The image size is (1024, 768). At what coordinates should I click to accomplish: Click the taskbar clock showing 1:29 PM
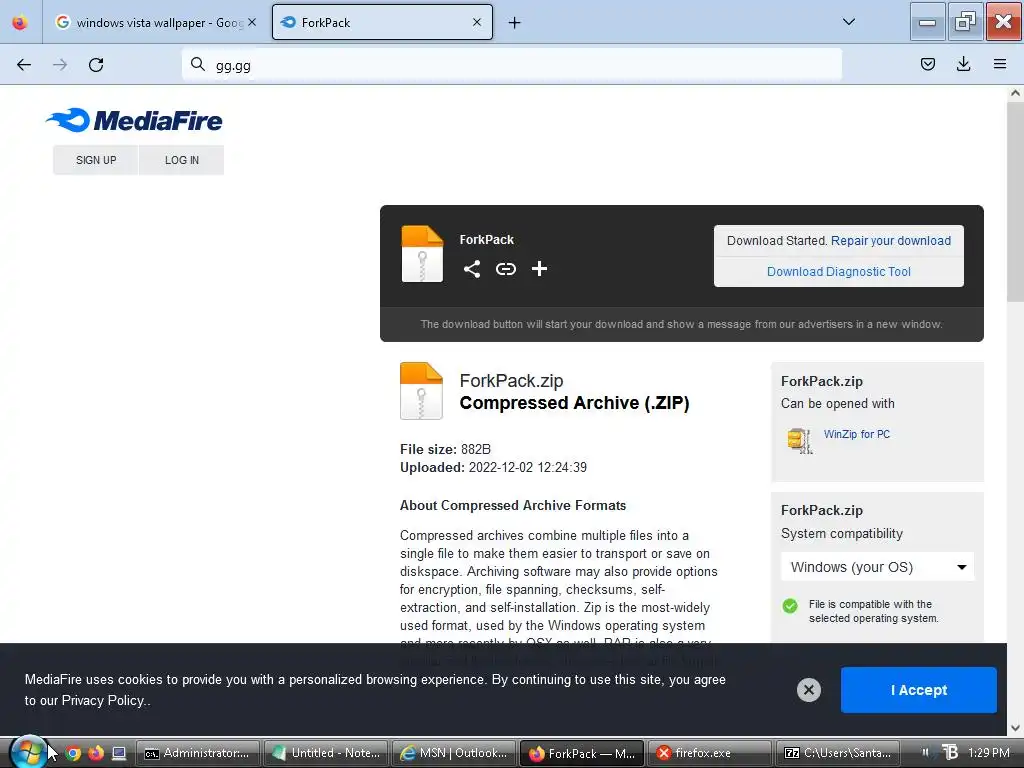[989, 753]
